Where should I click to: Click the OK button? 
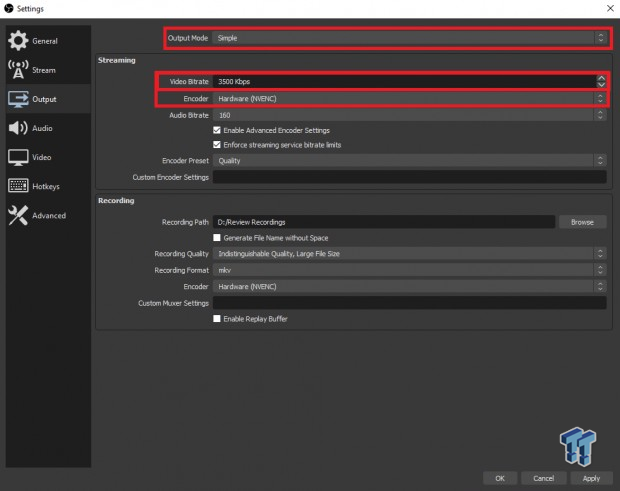coord(500,478)
